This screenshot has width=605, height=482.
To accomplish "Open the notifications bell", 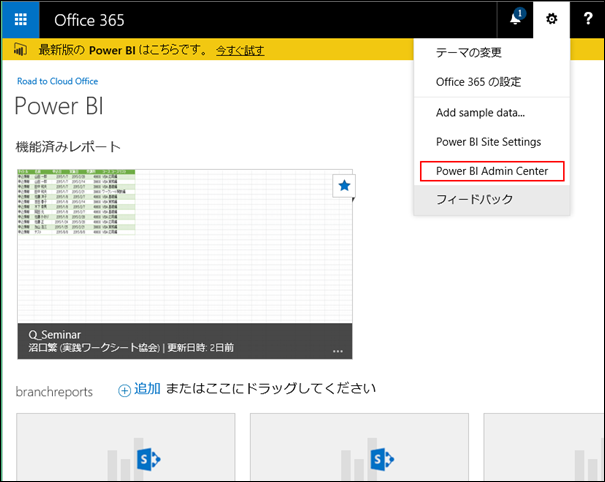I will click(x=515, y=19).
